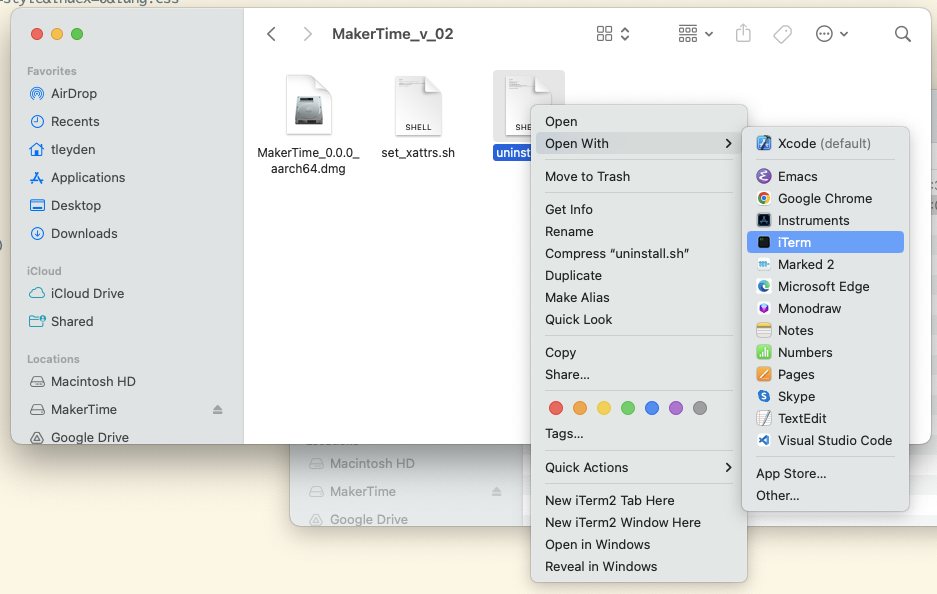
Task: Go forward with the Finder forward arrow
Action: [x=307, y=34]
